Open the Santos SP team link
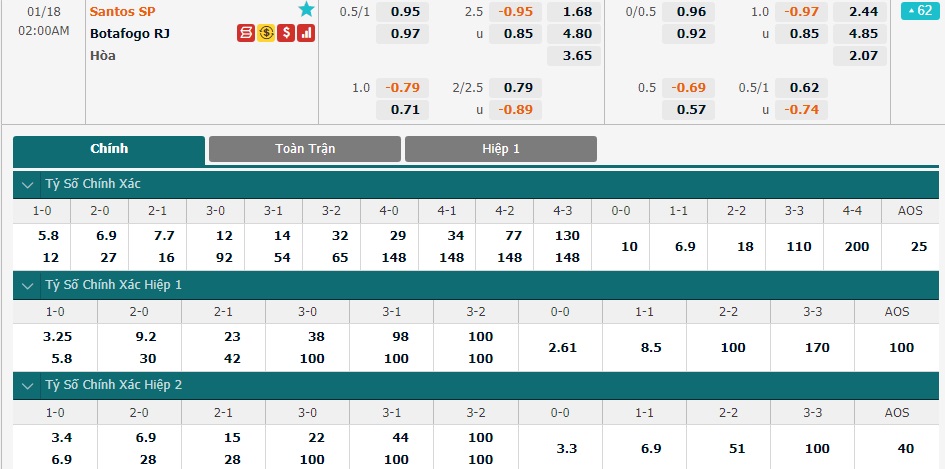 point(123,11)
